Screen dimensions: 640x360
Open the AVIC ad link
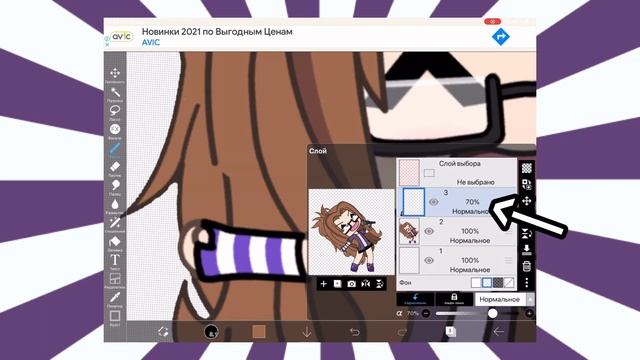(x=151, y=42)
